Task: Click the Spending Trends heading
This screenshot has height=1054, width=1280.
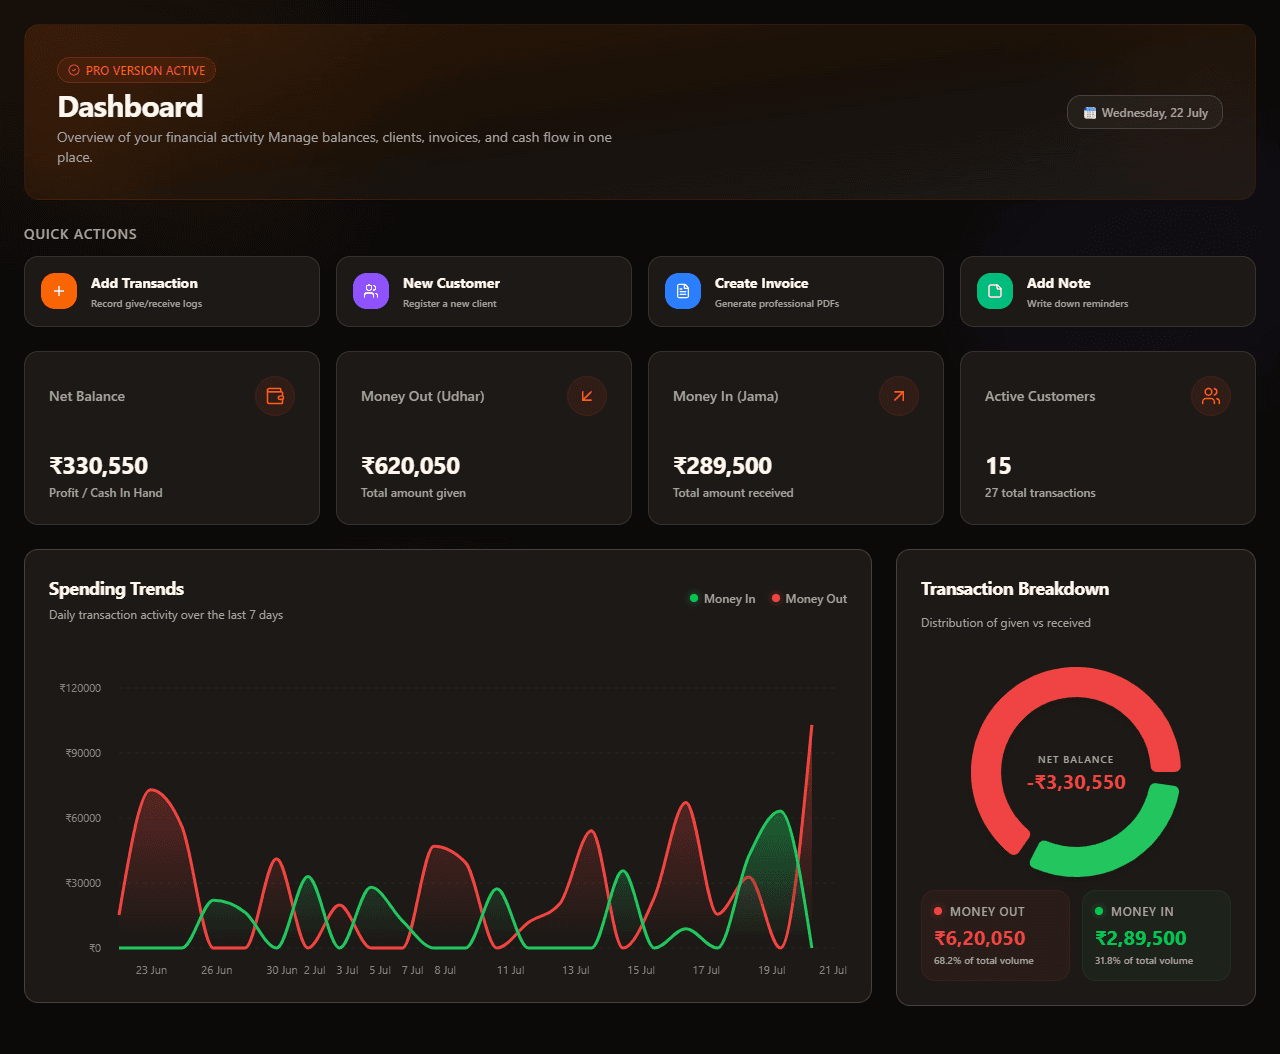Action: click(x=116, y=589)
